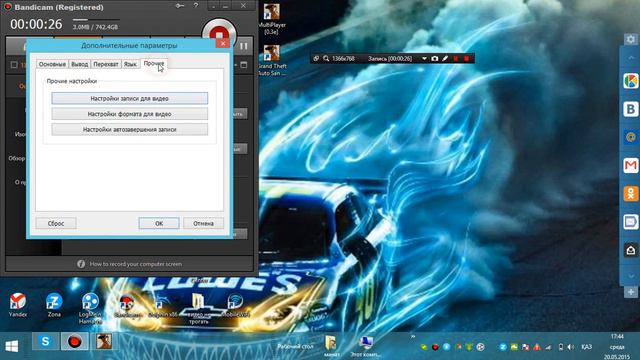Open the sidebar settings gear icon

(631, 39)
